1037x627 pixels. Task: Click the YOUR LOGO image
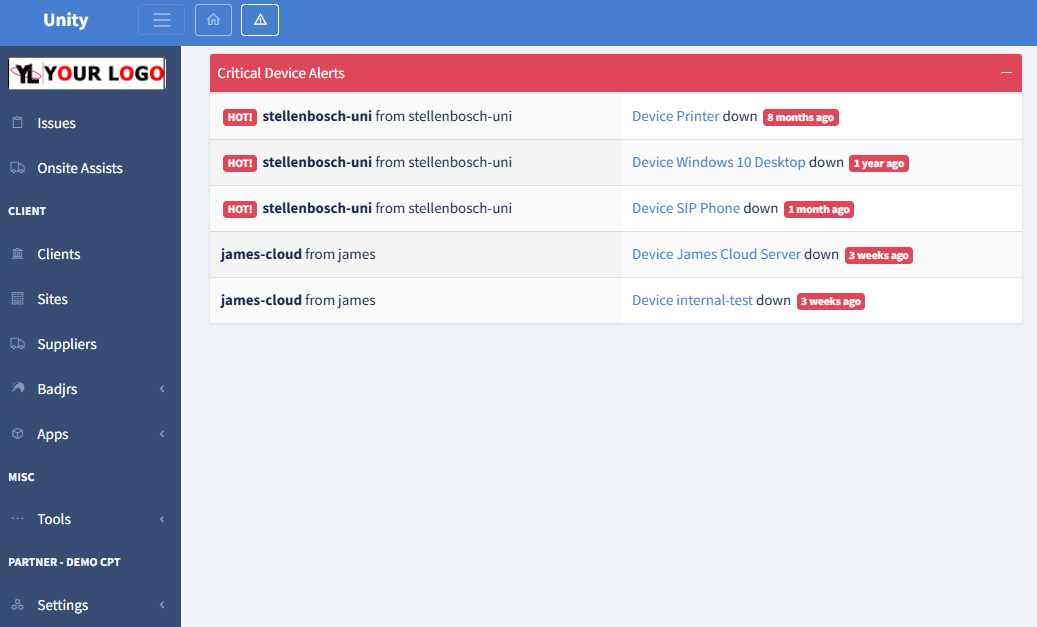coord(87,73)
